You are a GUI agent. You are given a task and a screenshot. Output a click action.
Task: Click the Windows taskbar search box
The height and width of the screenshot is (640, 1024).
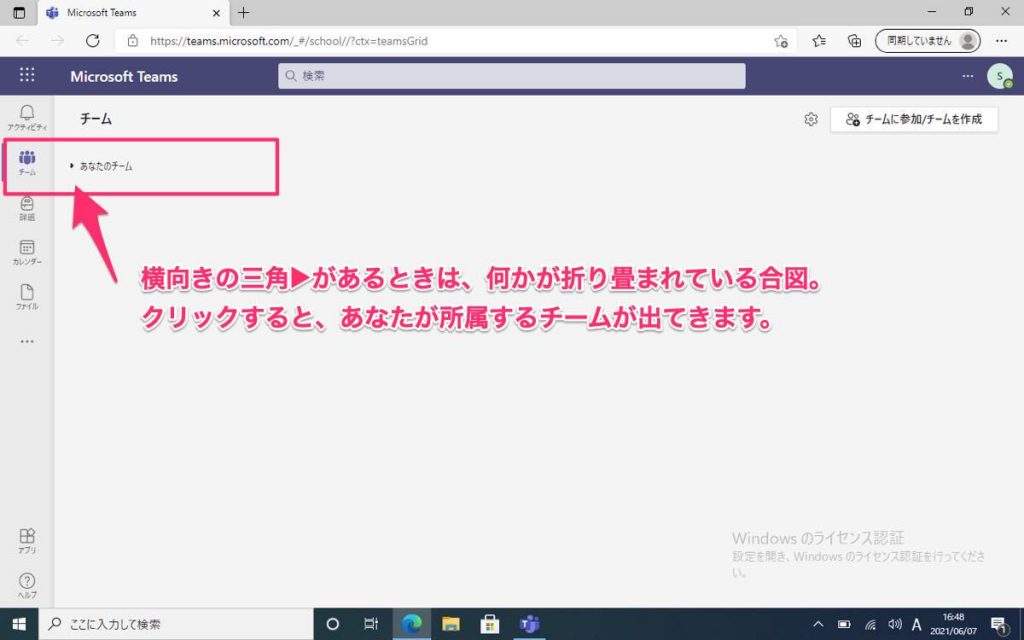click(x=176, y=624)
